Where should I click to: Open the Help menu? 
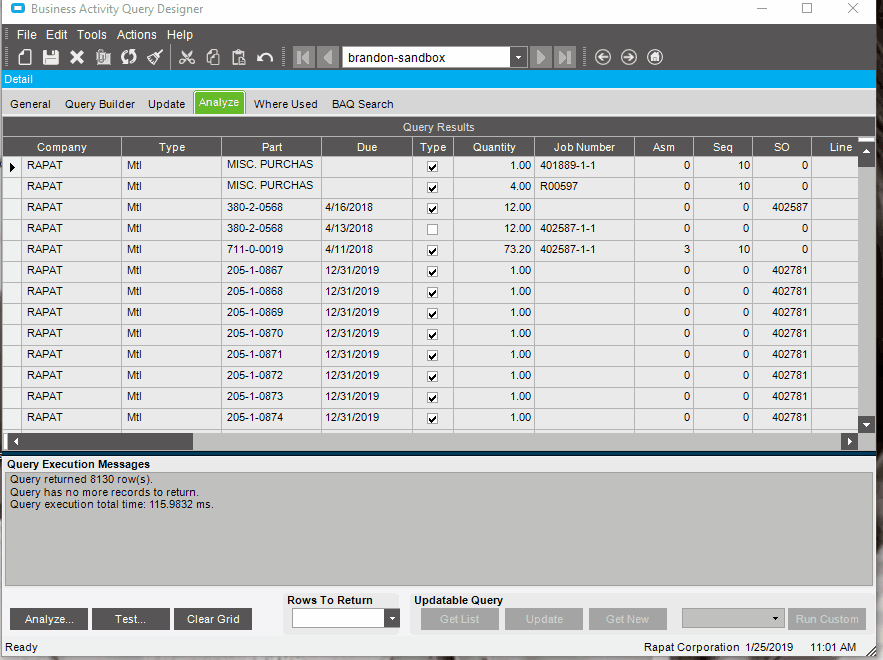[180, 35]
